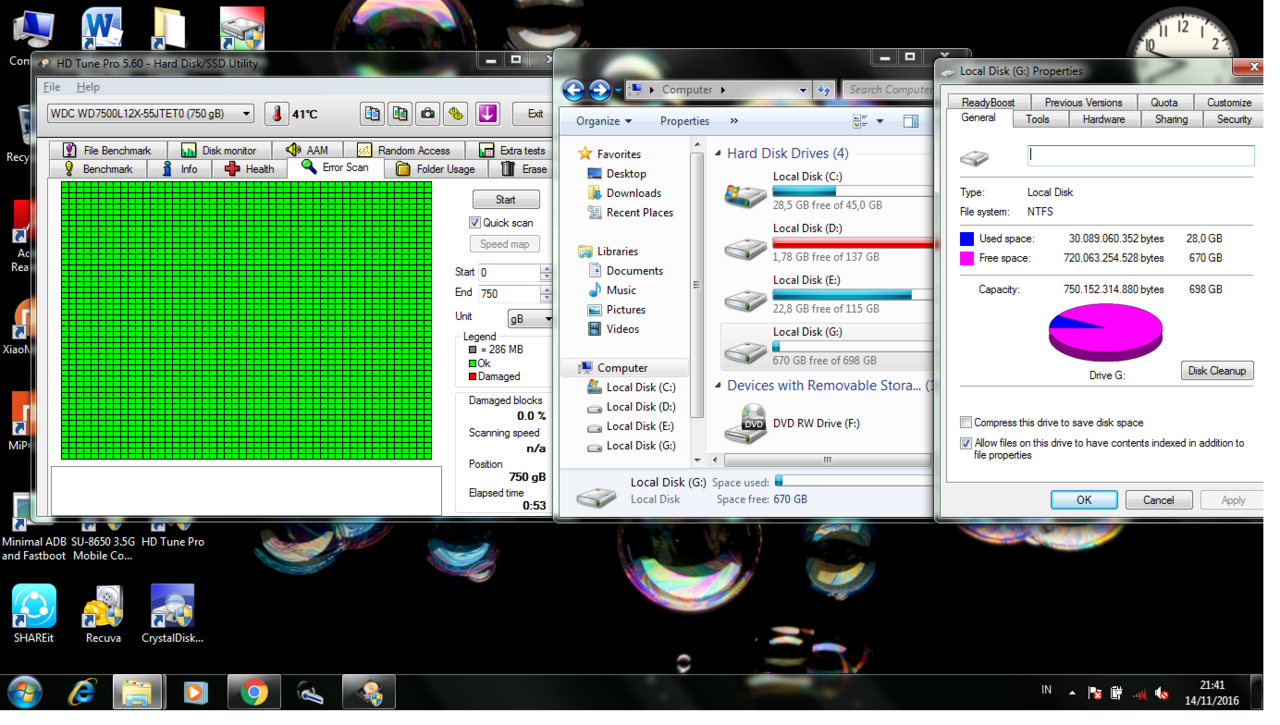1280x725 pixels.
Task: Click the copy screenshot to clipboard icon
Action: (x=400, y=114)
